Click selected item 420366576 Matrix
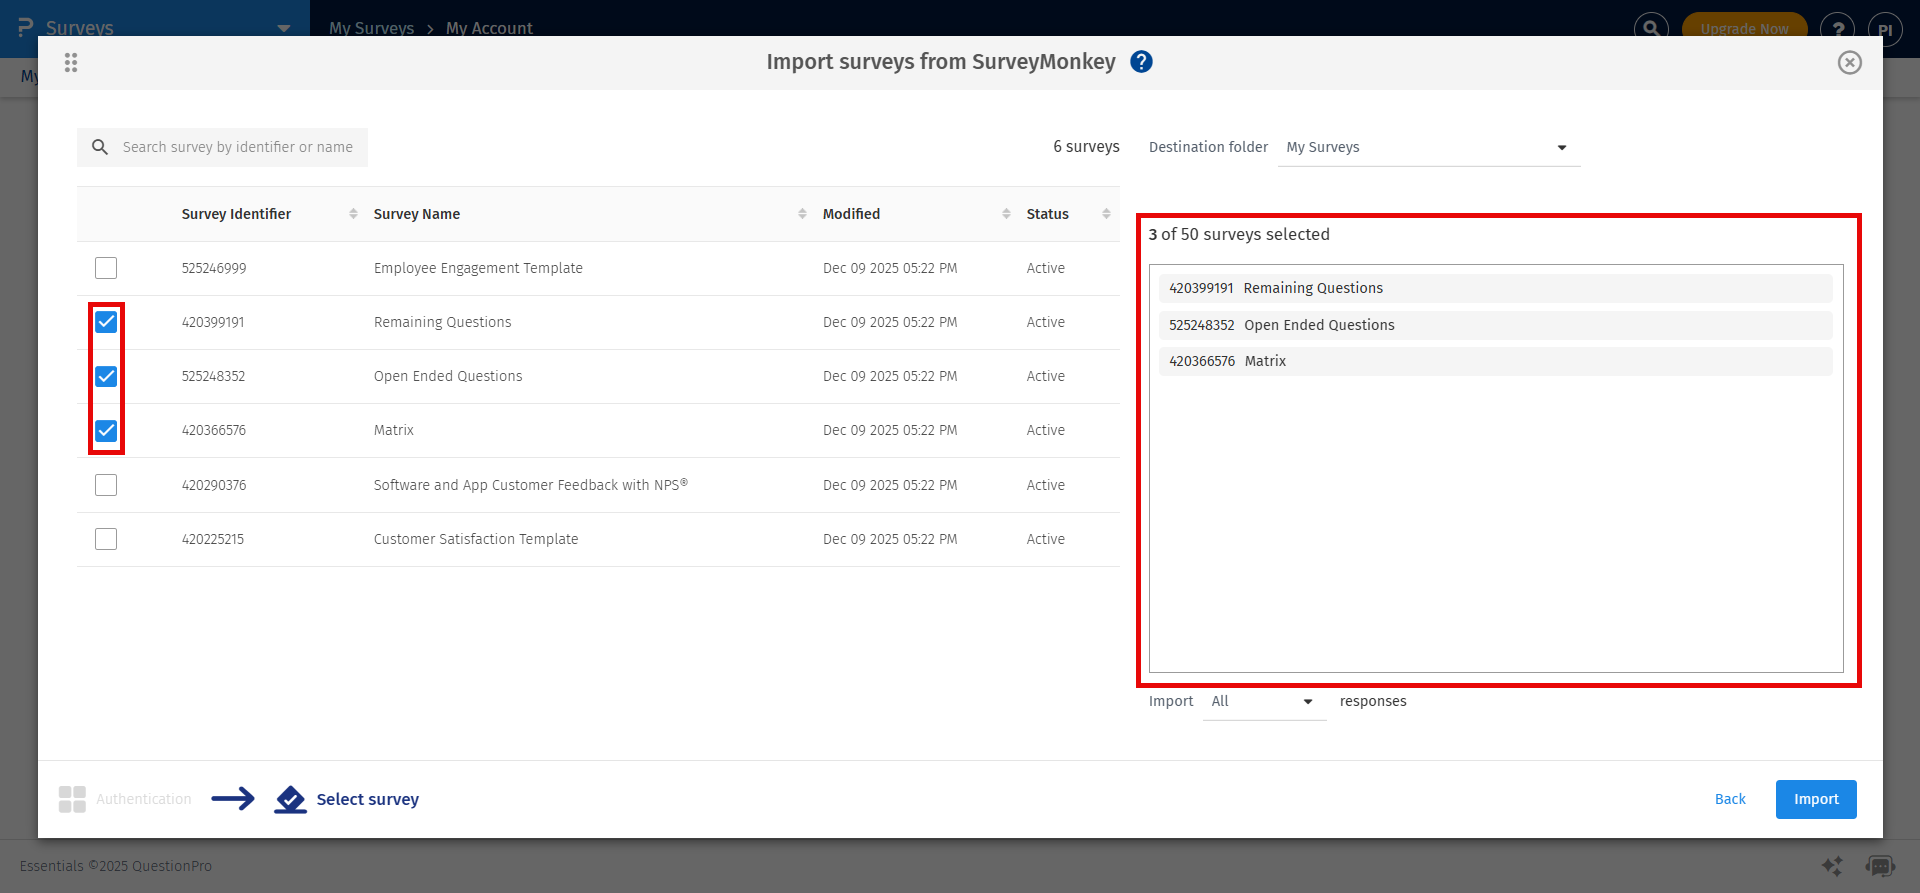Image resolution: width=1920 pixels, height=893 pixels. click(x=1496, y=361)
